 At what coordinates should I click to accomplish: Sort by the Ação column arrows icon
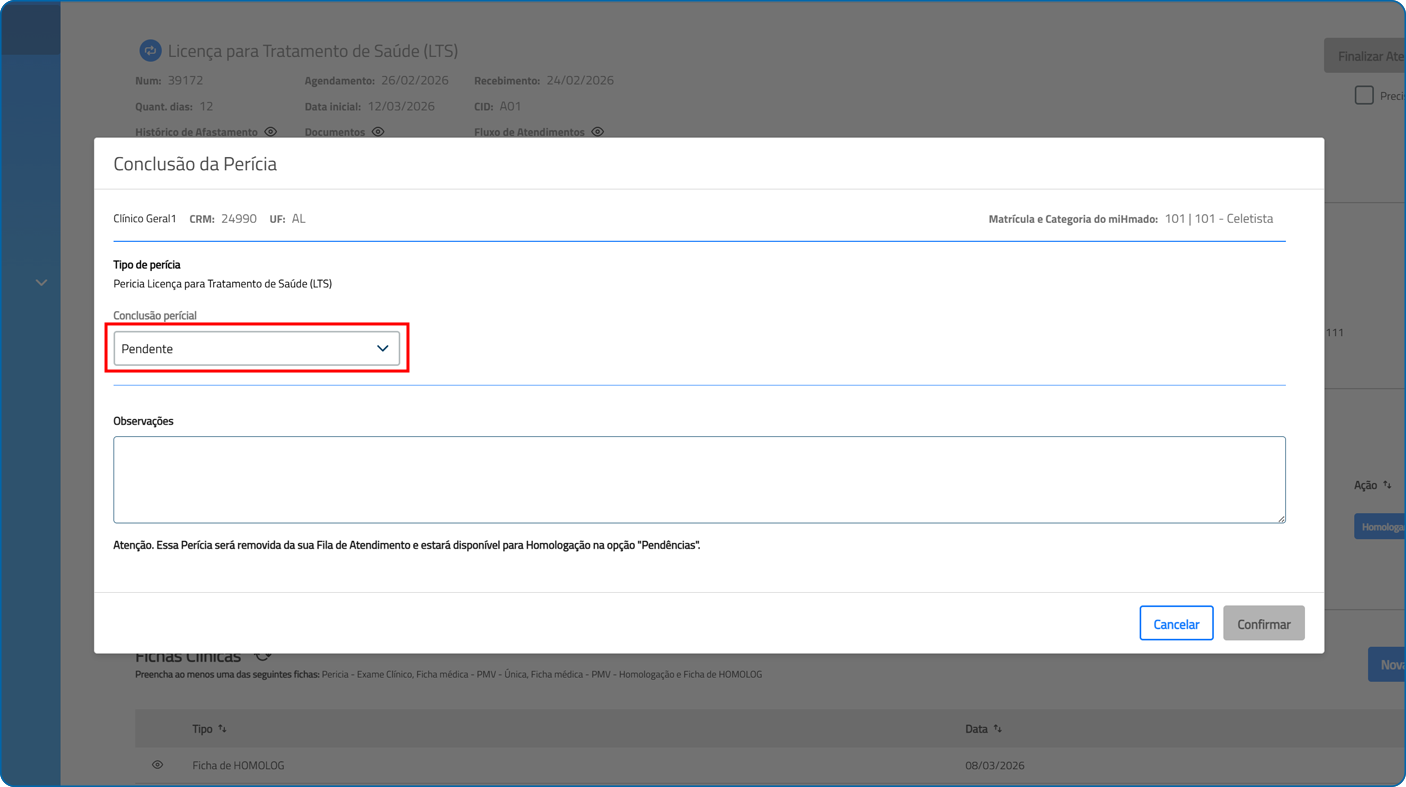click(1387, 485)
